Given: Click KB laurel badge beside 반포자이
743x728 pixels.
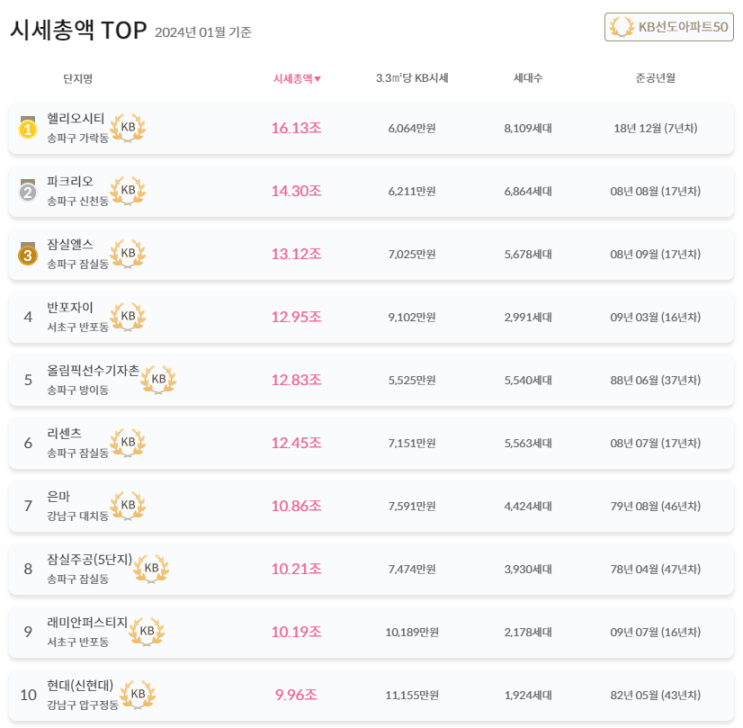Looking at the screenshot, I should (128, 317).
